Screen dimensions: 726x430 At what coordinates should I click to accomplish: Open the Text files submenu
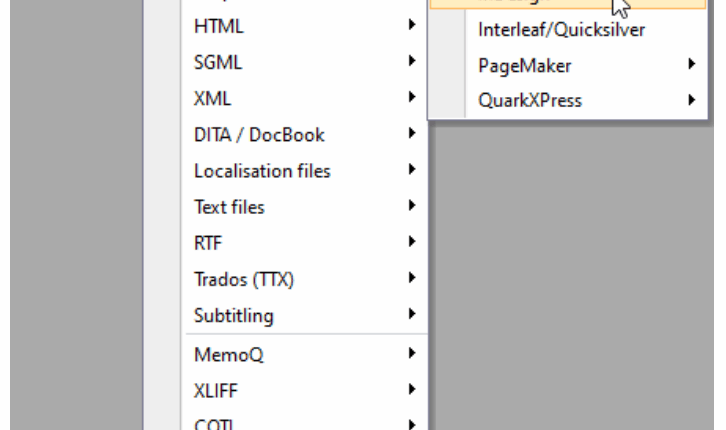[x=305, y=207]
